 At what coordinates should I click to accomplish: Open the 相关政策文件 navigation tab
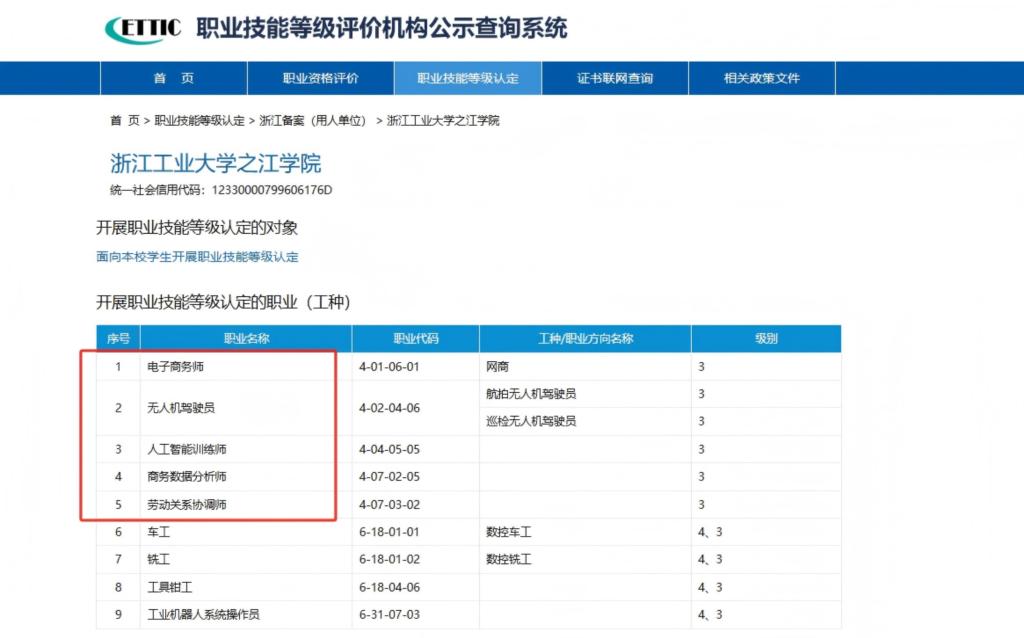tap(761, 78)
